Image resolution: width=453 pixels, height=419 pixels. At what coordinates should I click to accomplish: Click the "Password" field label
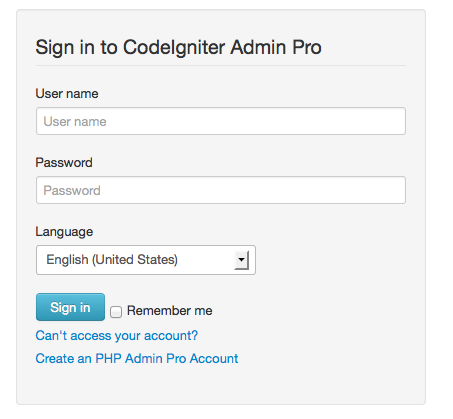point(64,163)
